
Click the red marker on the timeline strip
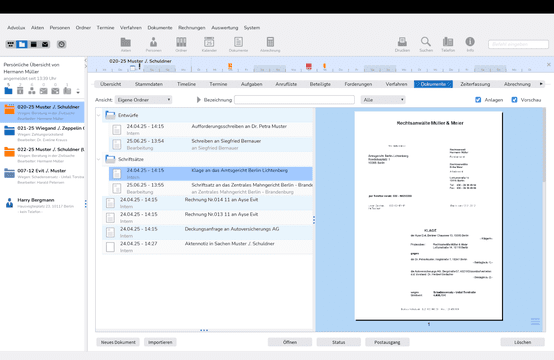click(x=309, y=66)
